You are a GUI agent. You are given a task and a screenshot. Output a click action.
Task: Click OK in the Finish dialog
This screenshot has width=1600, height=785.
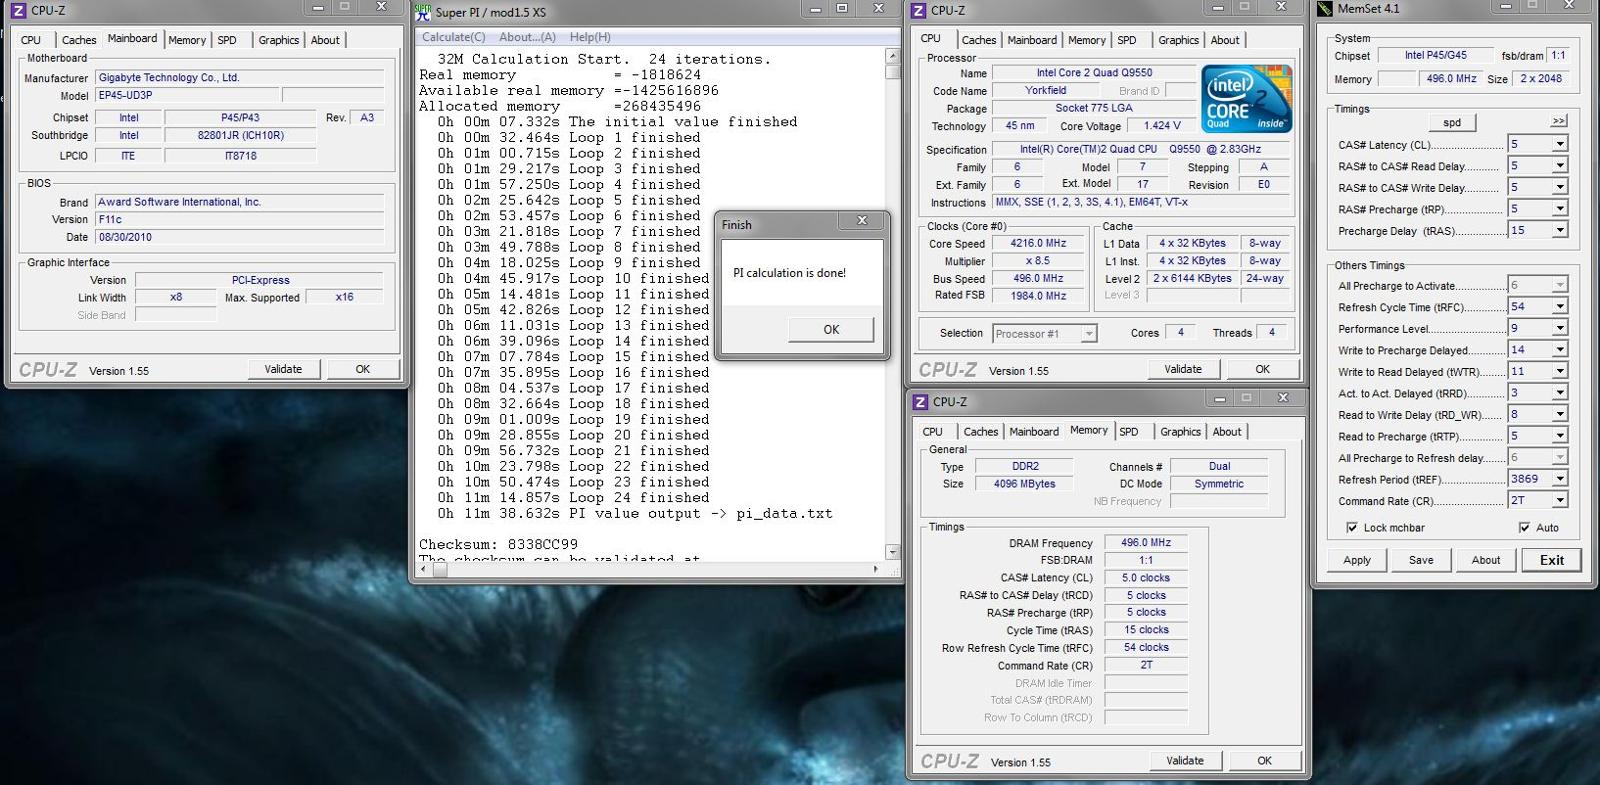click(x=831, y=329)
